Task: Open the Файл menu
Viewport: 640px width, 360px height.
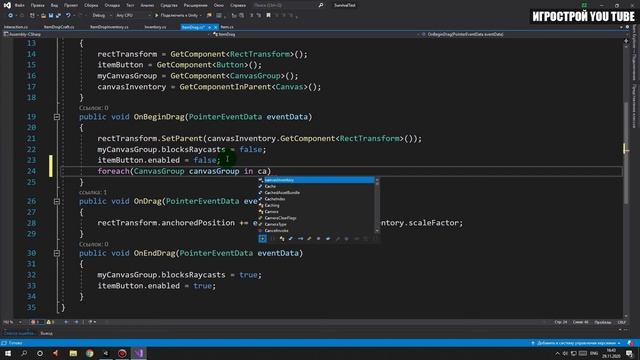Action: click(19, 5)
